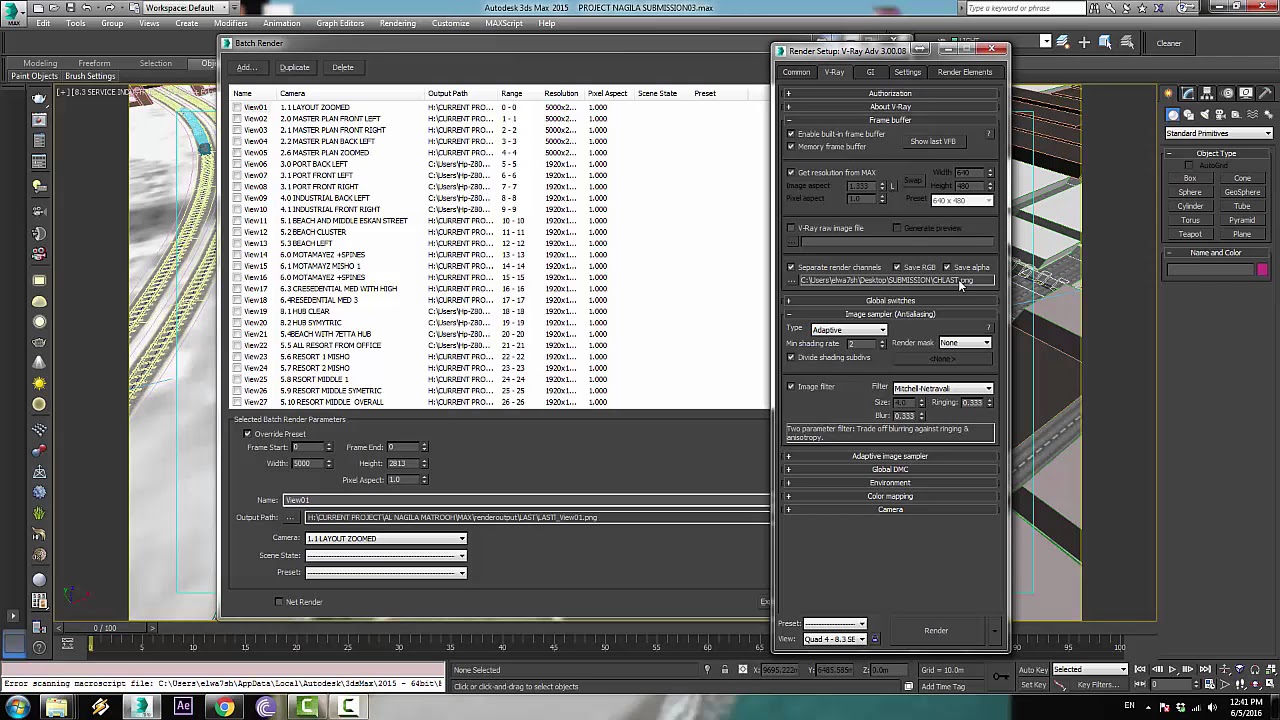Open the magenta object color swatch
1280x720 pixels.
1263,270
